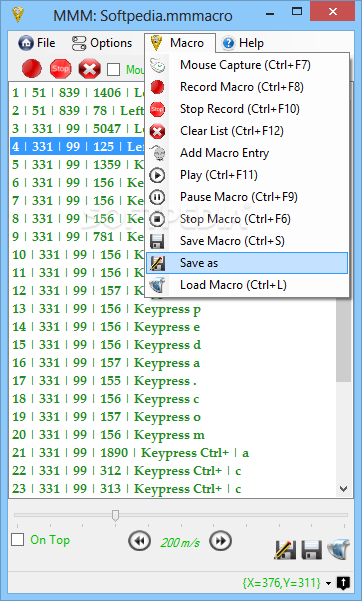Click the Play menu icon
The width and height of the screenshot is (362, 601).
[157, 175]
